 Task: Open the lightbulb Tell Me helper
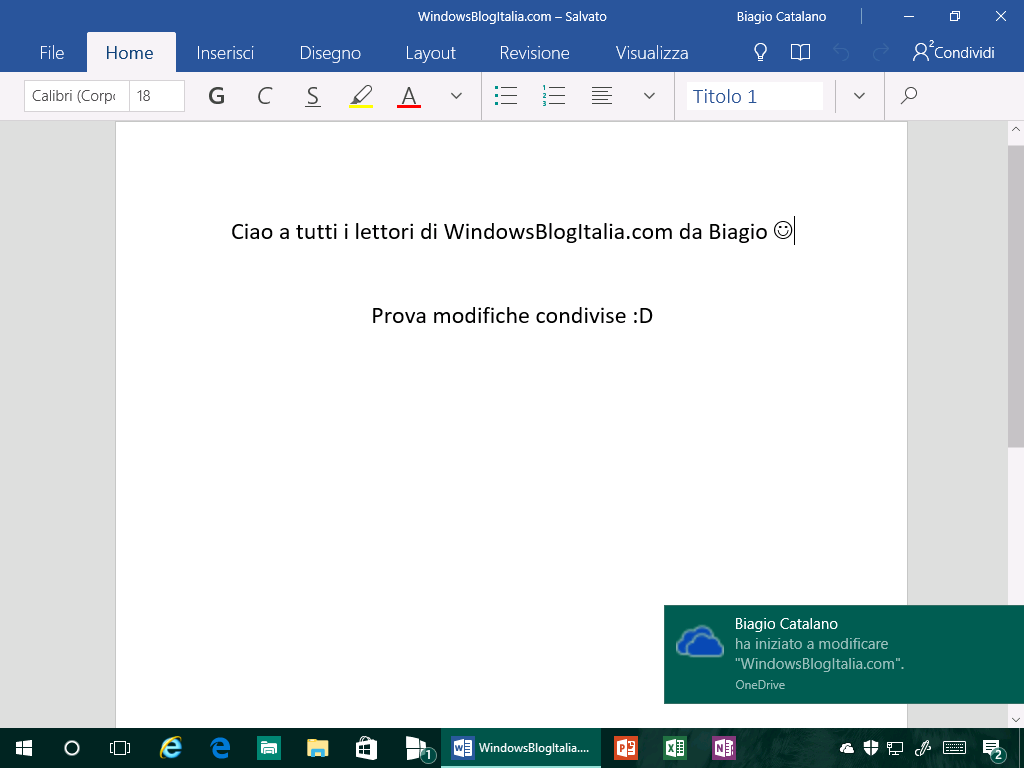pyautogui.click(x=760, y=52)
